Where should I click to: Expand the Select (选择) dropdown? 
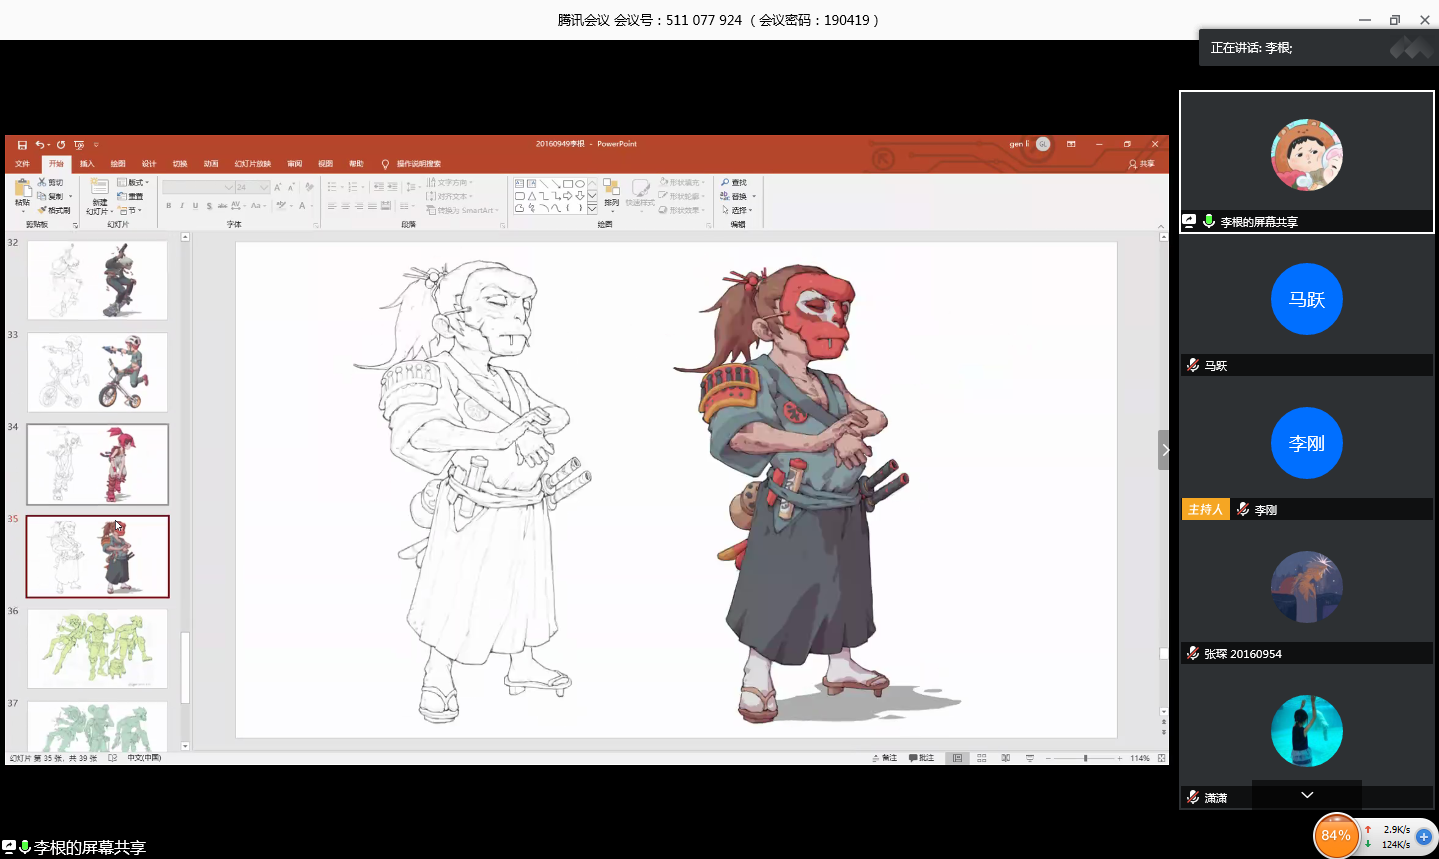[x=739, y=210]
